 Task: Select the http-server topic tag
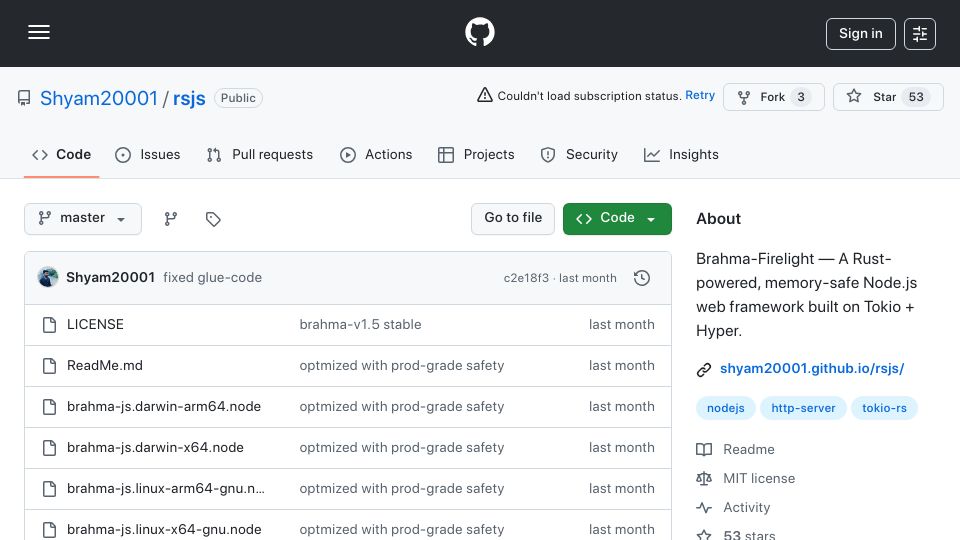point(803,408)
